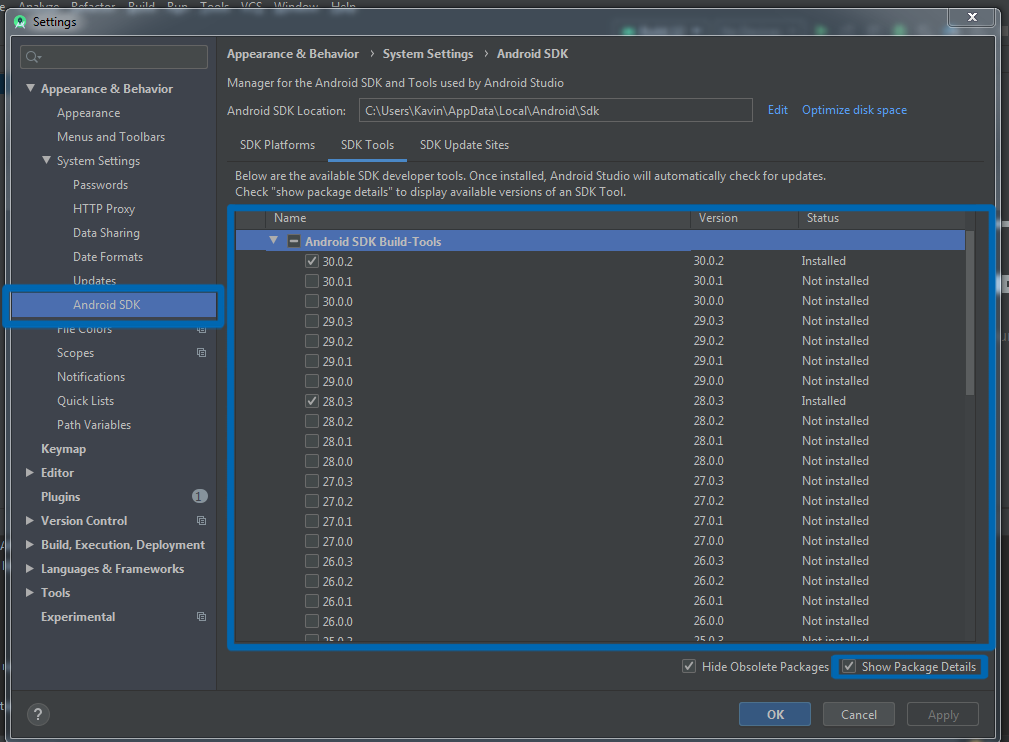Click 'Not installed' status for 29.0.0
The image size is (1009, 742).
tap(835, 381)
